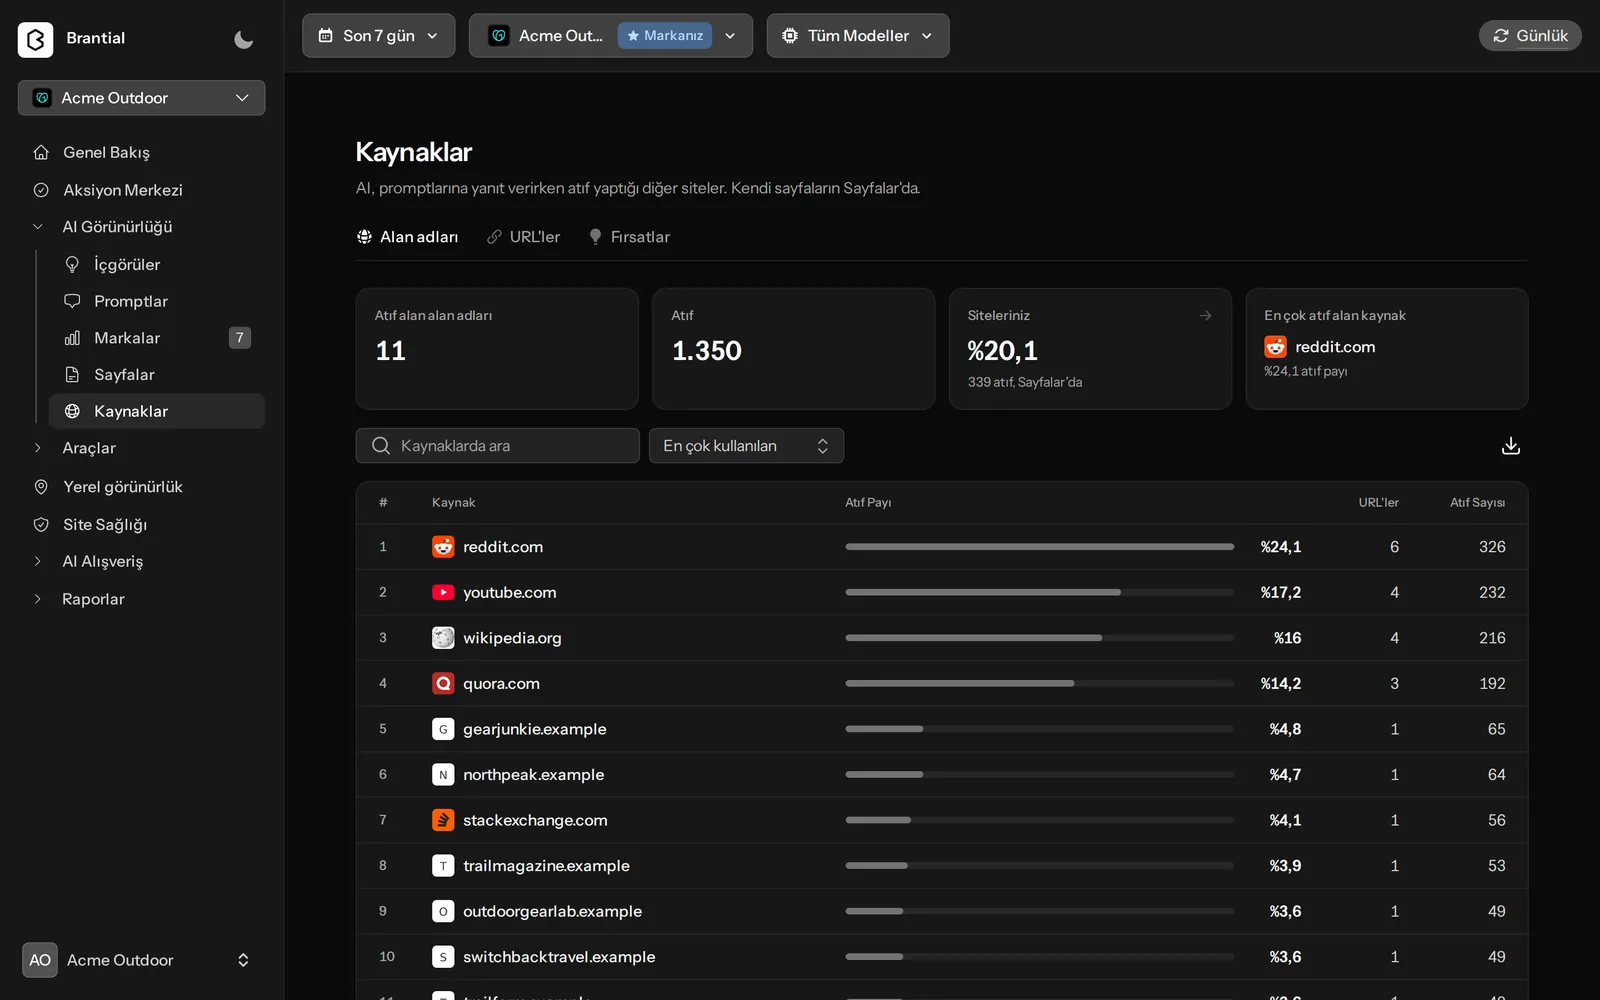Open brand selector Acme Out... Markanız
The image size is (1600, 1000).
point(610,35)
